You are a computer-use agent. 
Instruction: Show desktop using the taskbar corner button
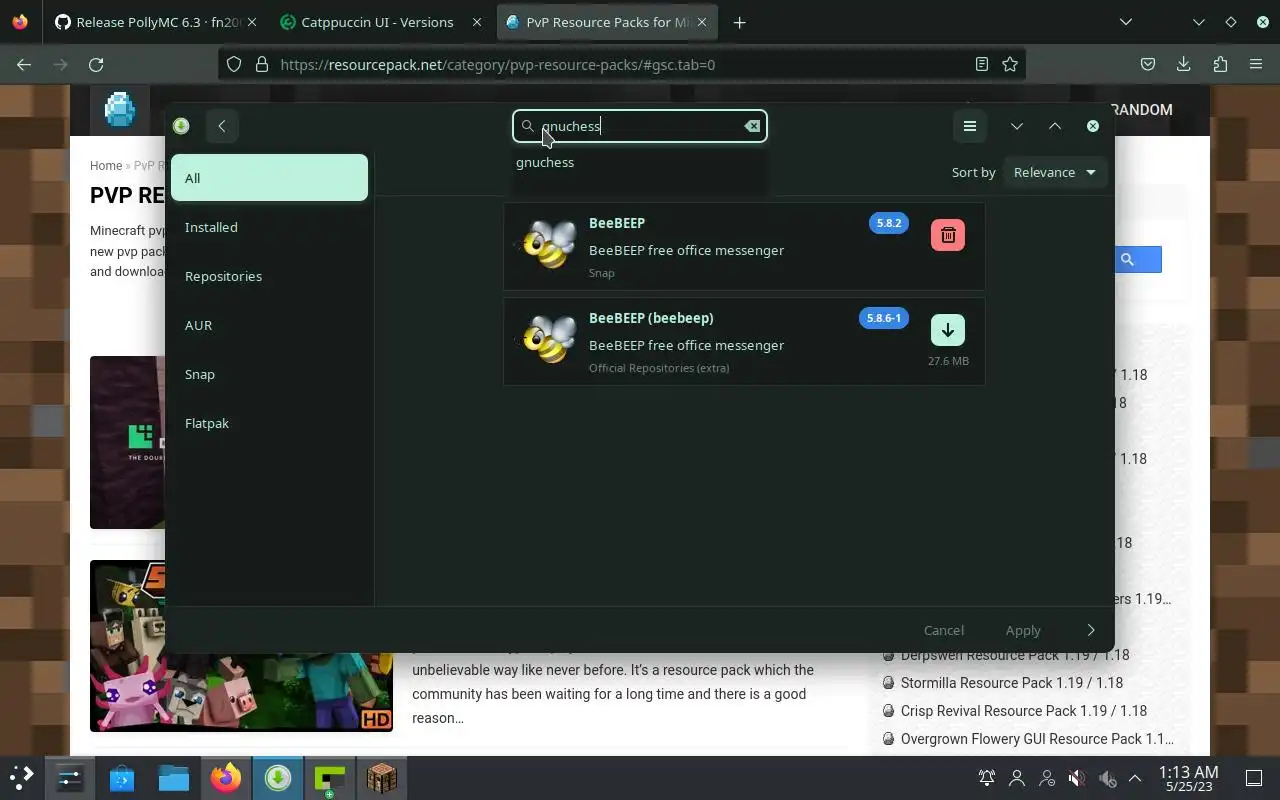click(1254, 778)
